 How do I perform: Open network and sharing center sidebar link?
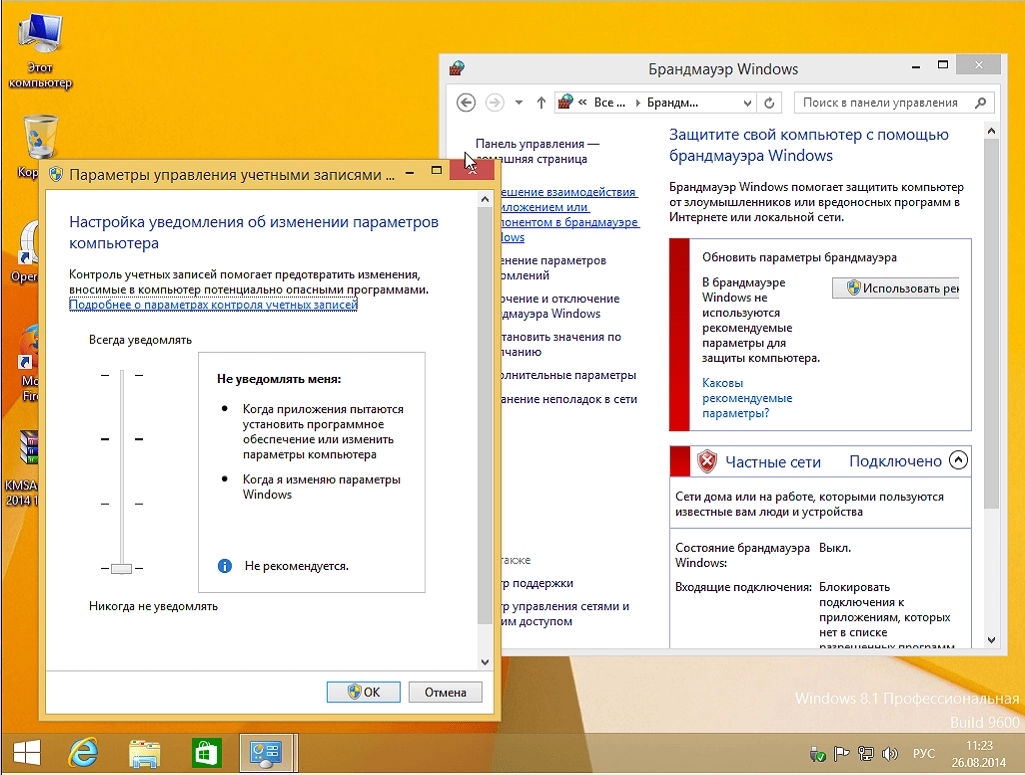tap(565, 614)
